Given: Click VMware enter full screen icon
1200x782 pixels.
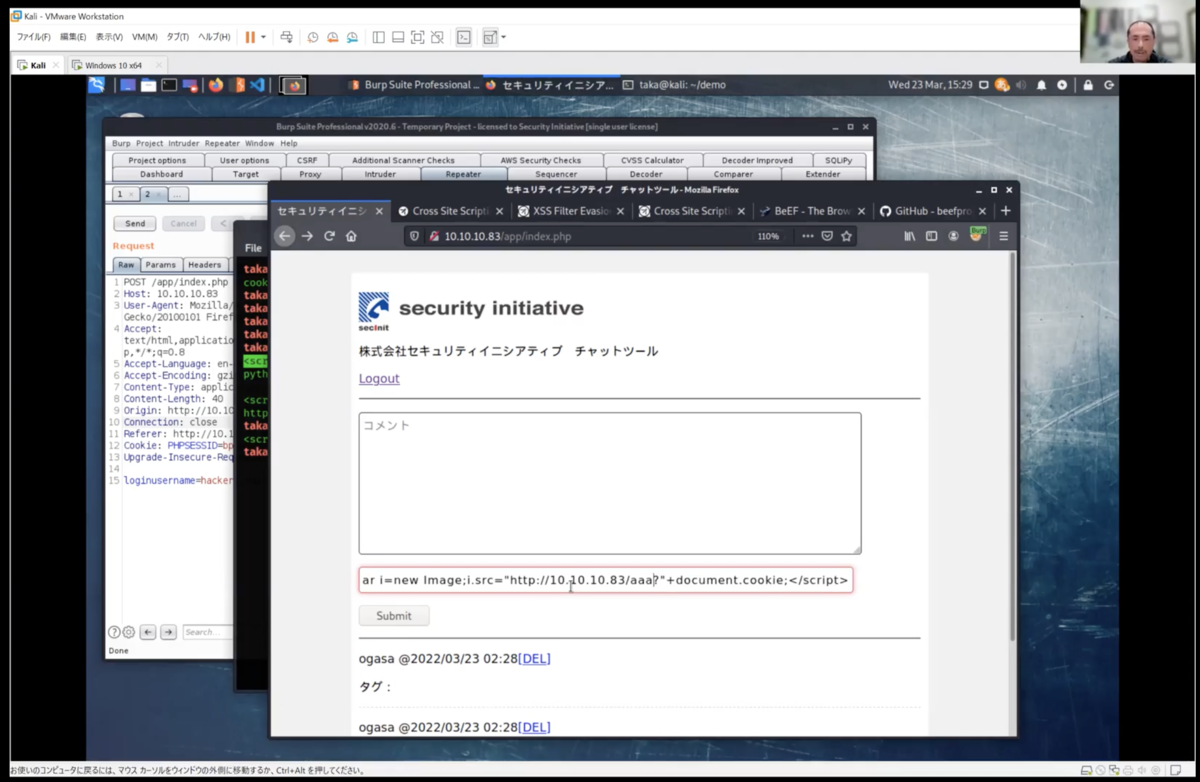Looking at the screenshot, I should click(418, 37).
